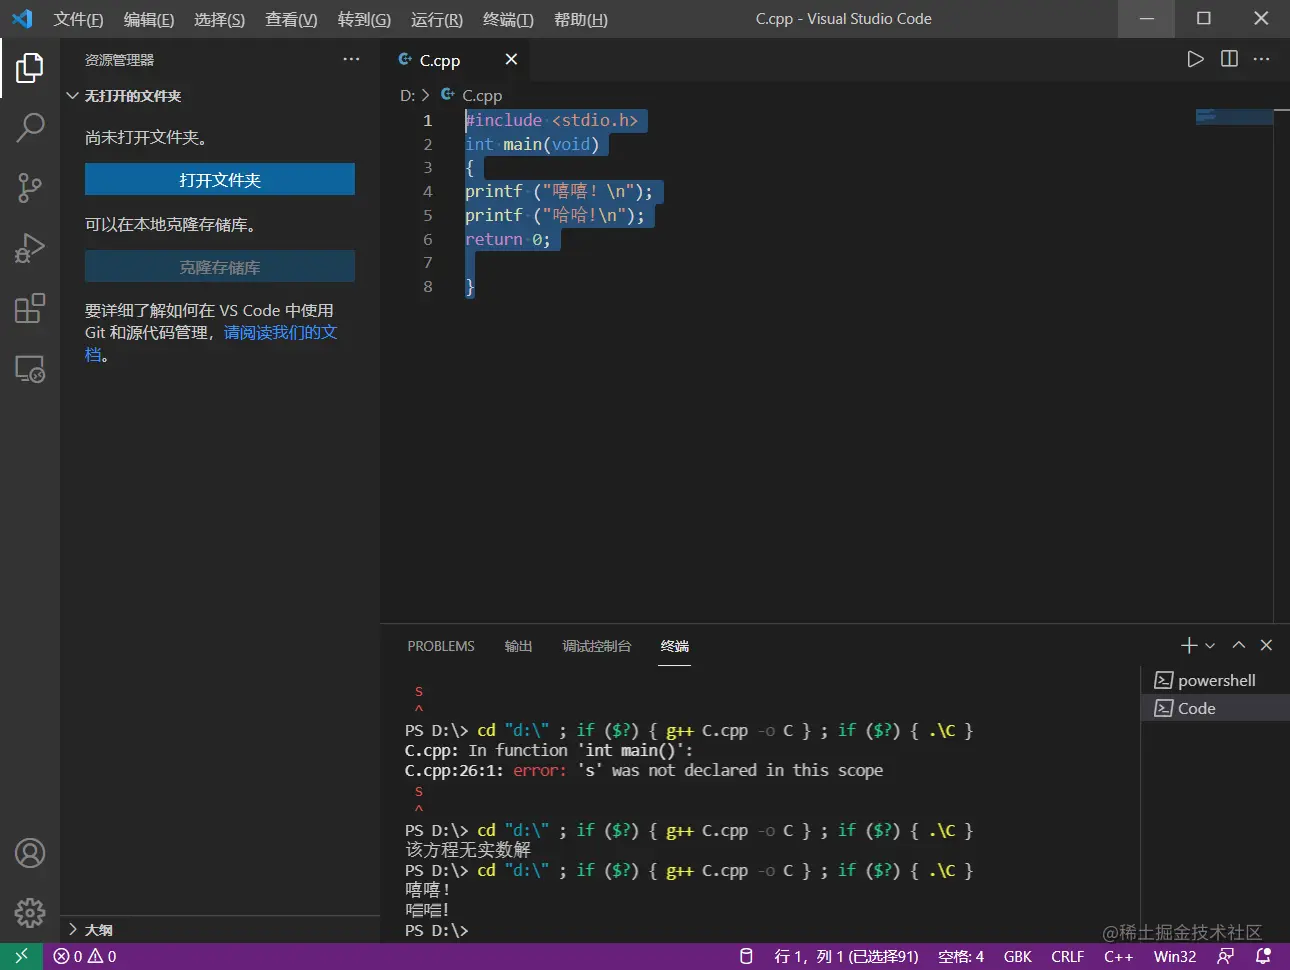This screenshot has width=1290, height=970.
Task: Open the Source Control view
Action: pyautogui.click(x=30, y=187)
